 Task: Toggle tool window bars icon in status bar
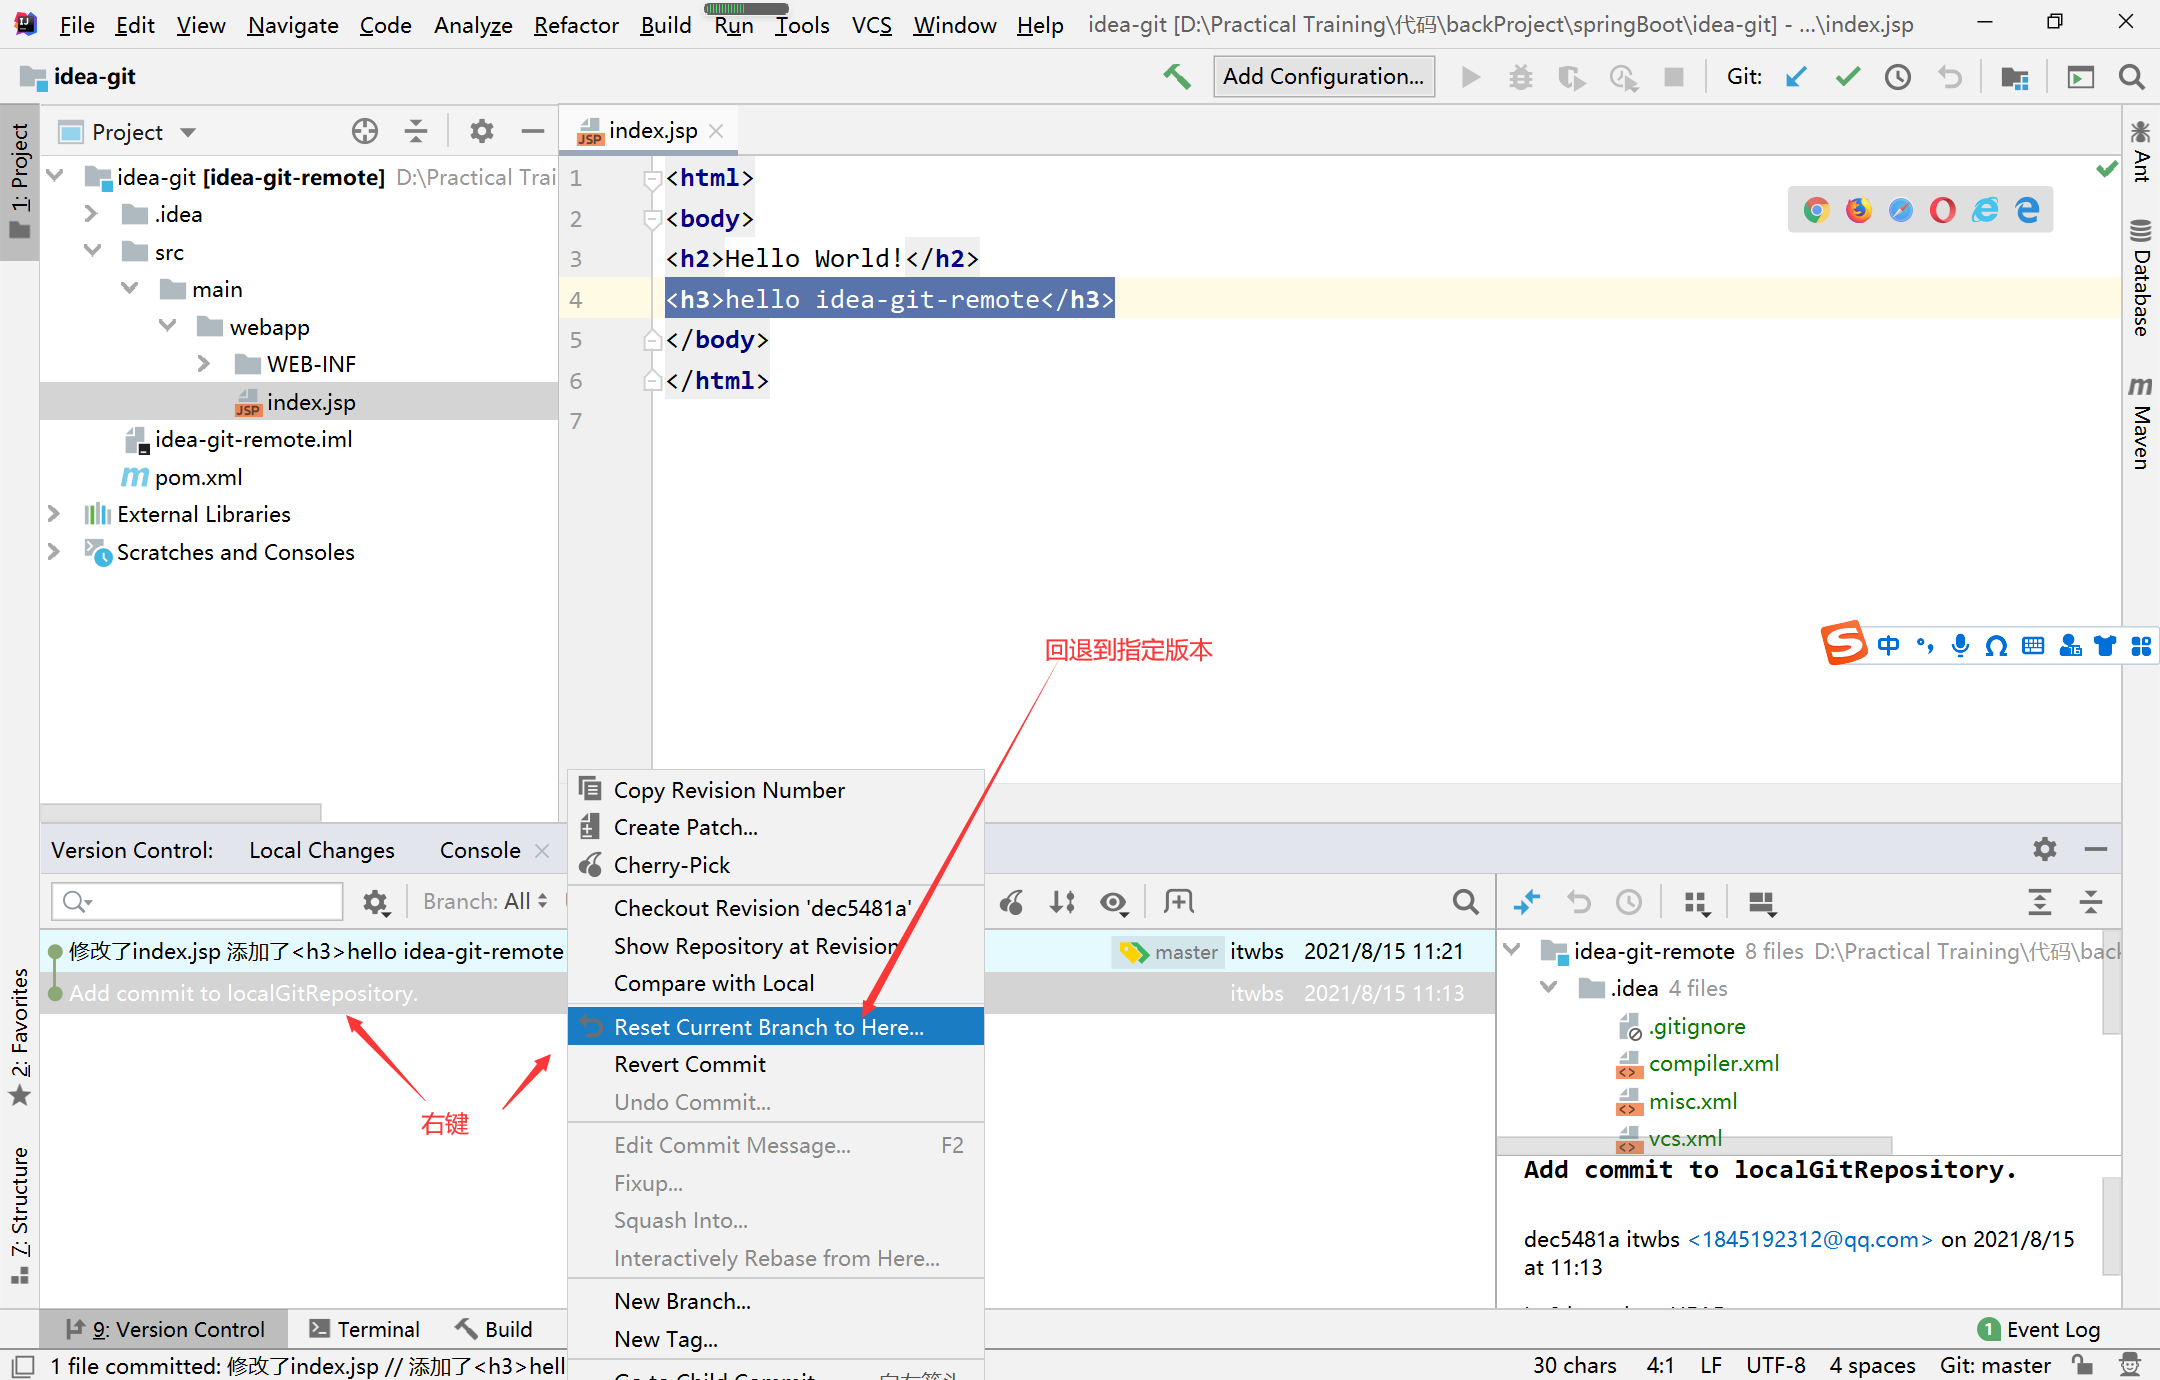(23, 1365)
